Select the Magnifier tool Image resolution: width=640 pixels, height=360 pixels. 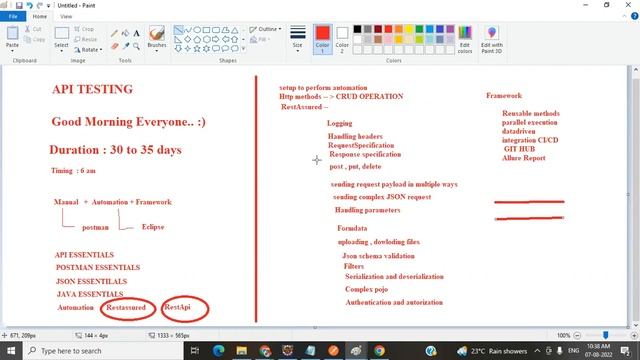(x=136, y=46)
